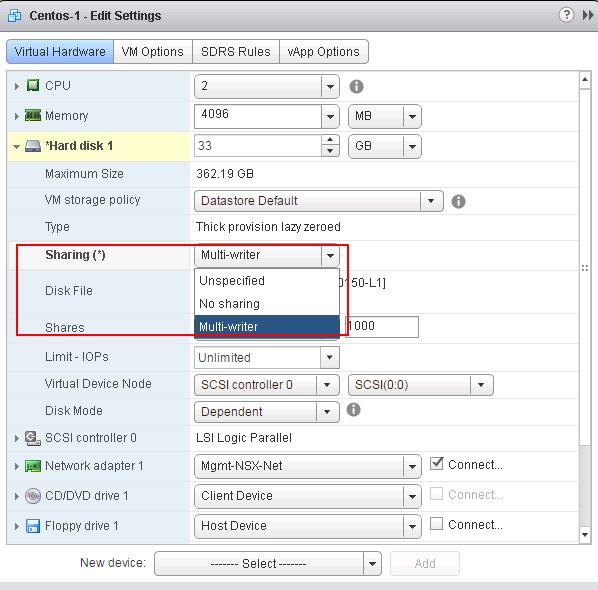Switch to the VM Options tab
The height and width of the screenshot is (590, 598).
click(153, 51)
